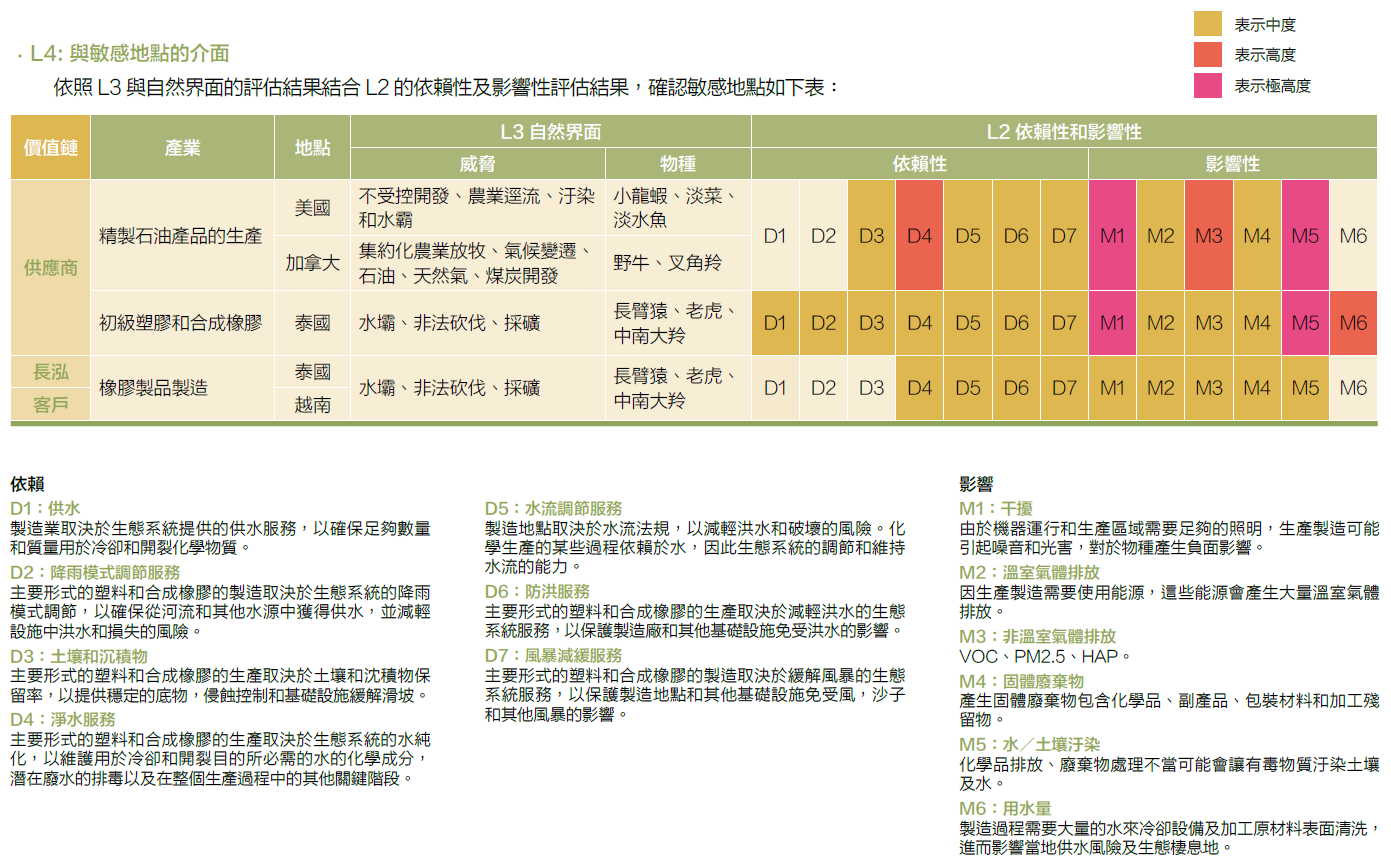
Task: Click the 威脅 sub-header
Action: [x=478, y=164]
